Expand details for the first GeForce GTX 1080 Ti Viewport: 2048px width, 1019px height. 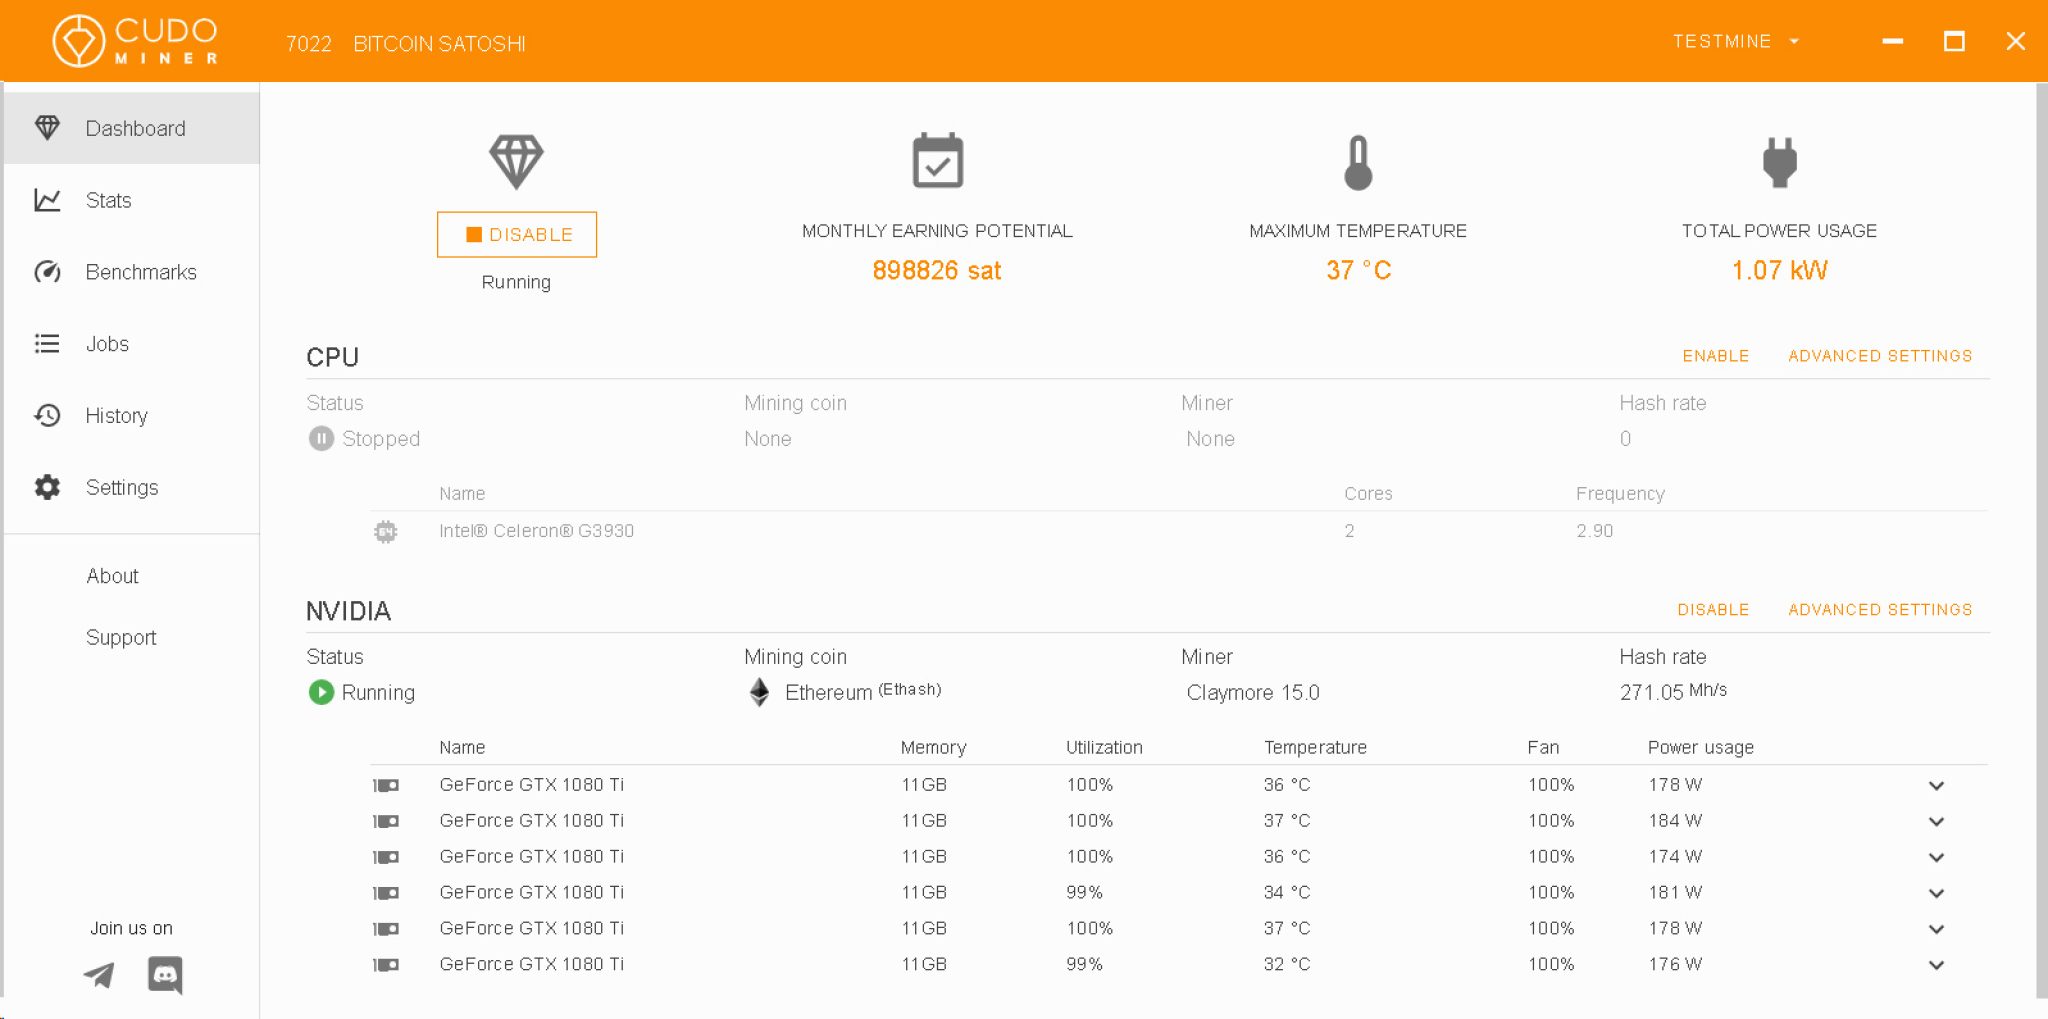1936,785
